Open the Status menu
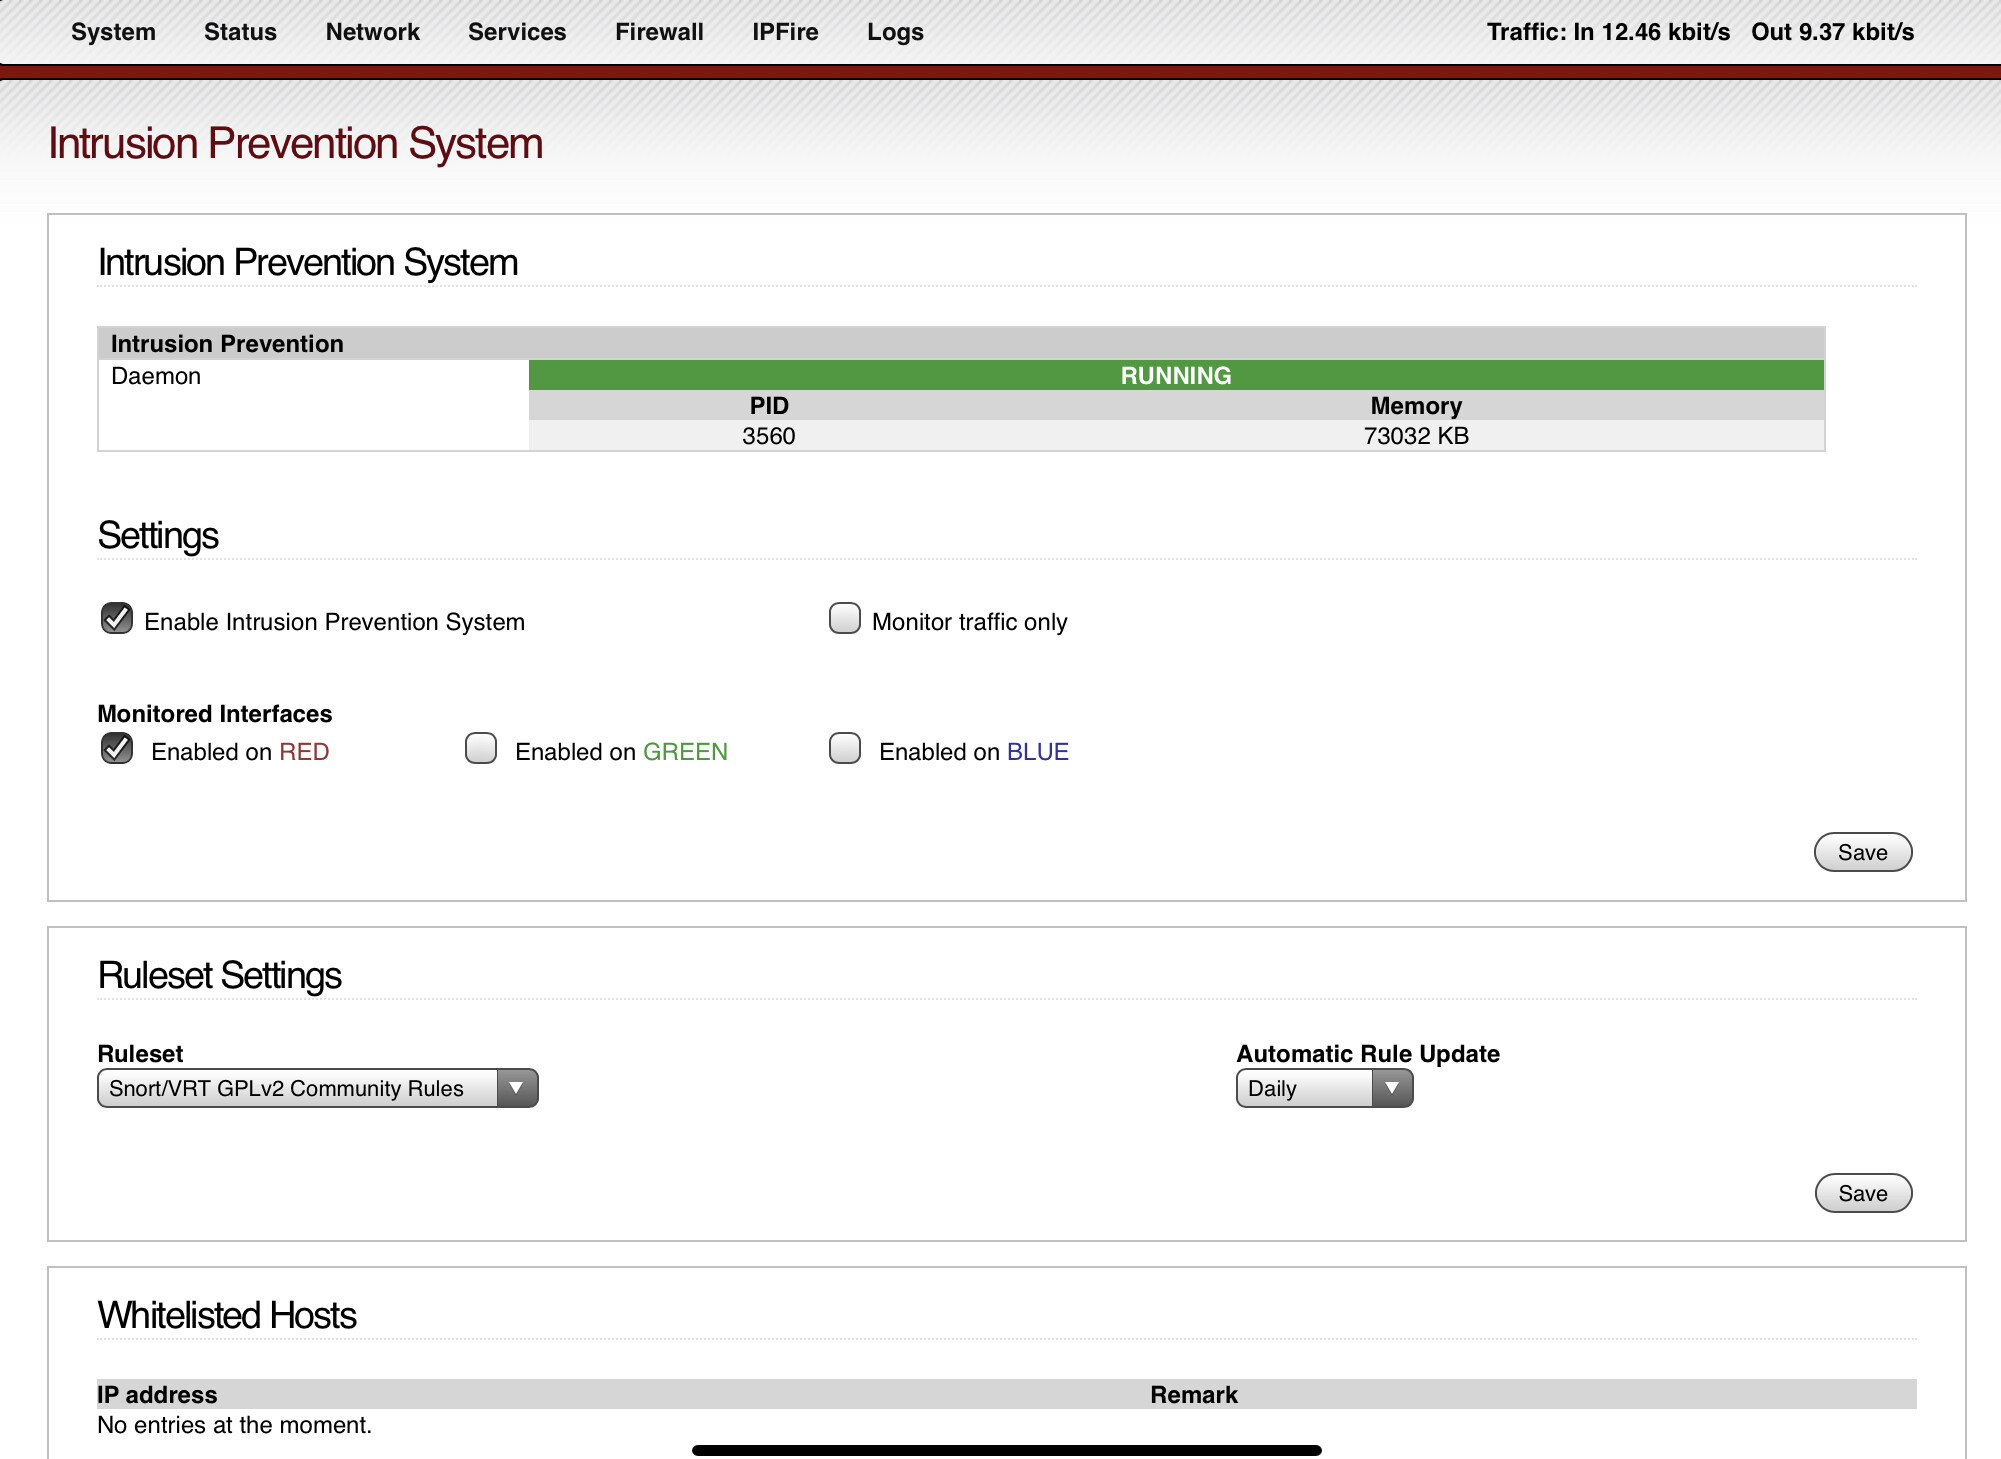2001x1459 pixels. tap(240, 32)
